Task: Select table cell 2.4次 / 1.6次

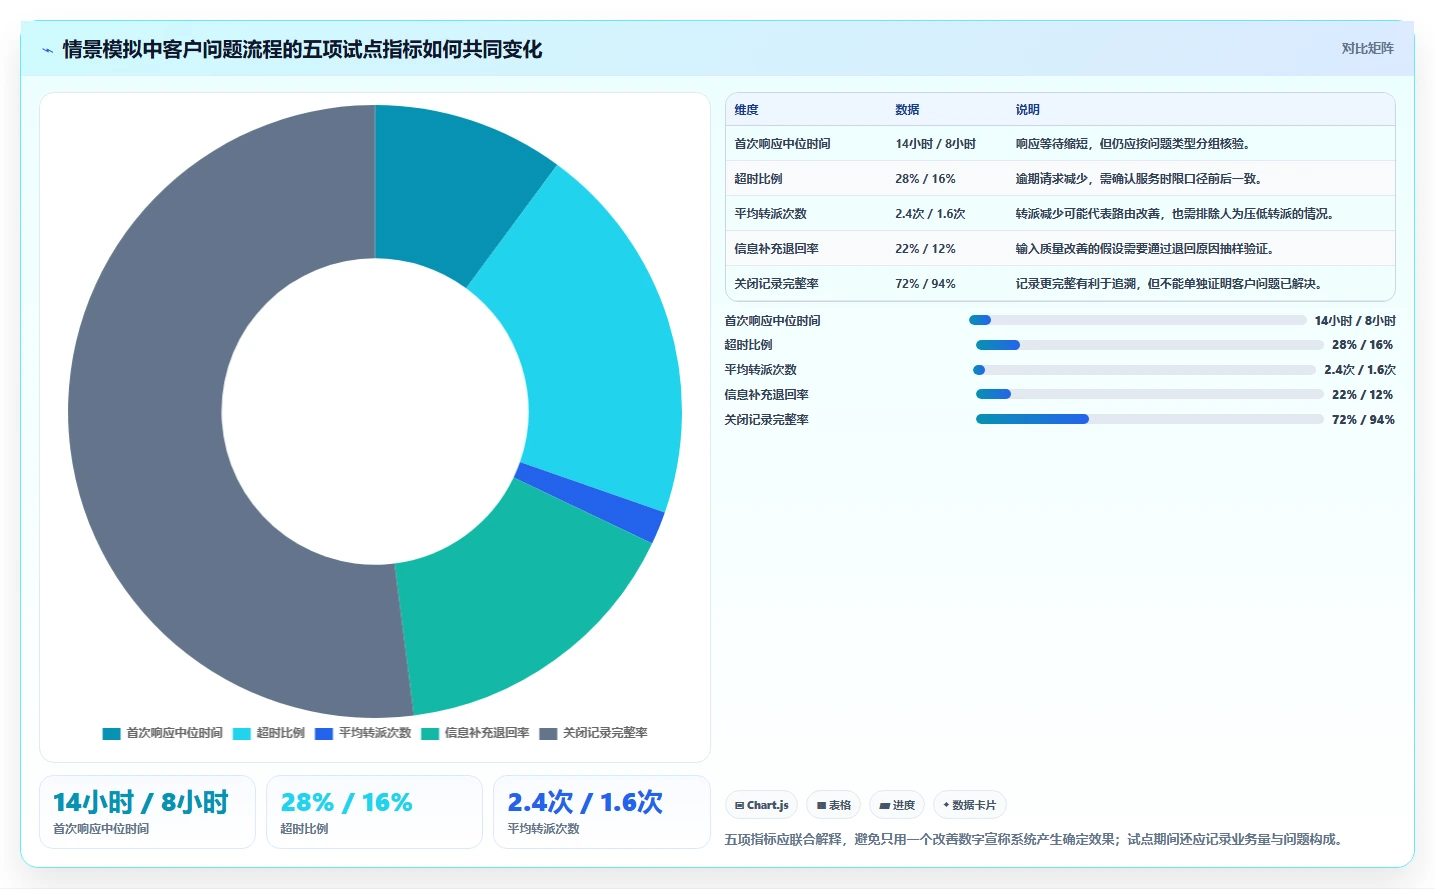Action: coord(930,214)
